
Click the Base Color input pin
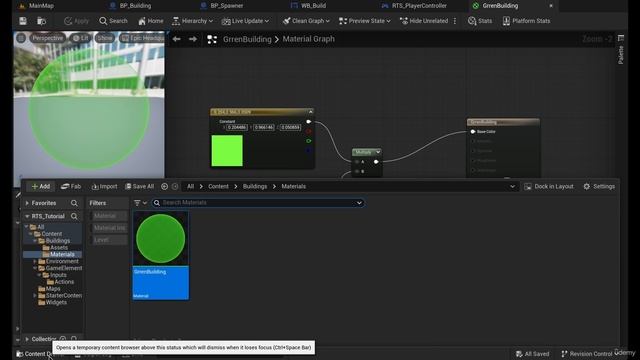pos(473,132)
